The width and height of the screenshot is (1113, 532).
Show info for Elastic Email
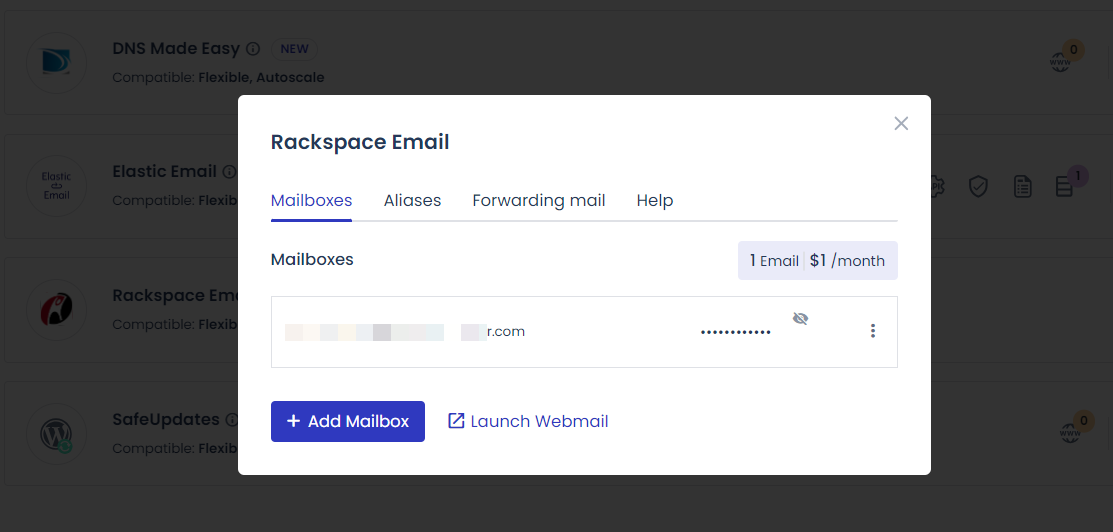[229, 172]
